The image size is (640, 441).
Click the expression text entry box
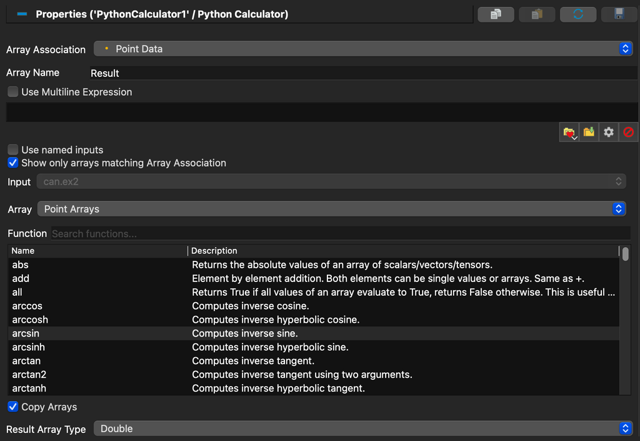click(x=322, y=112)
